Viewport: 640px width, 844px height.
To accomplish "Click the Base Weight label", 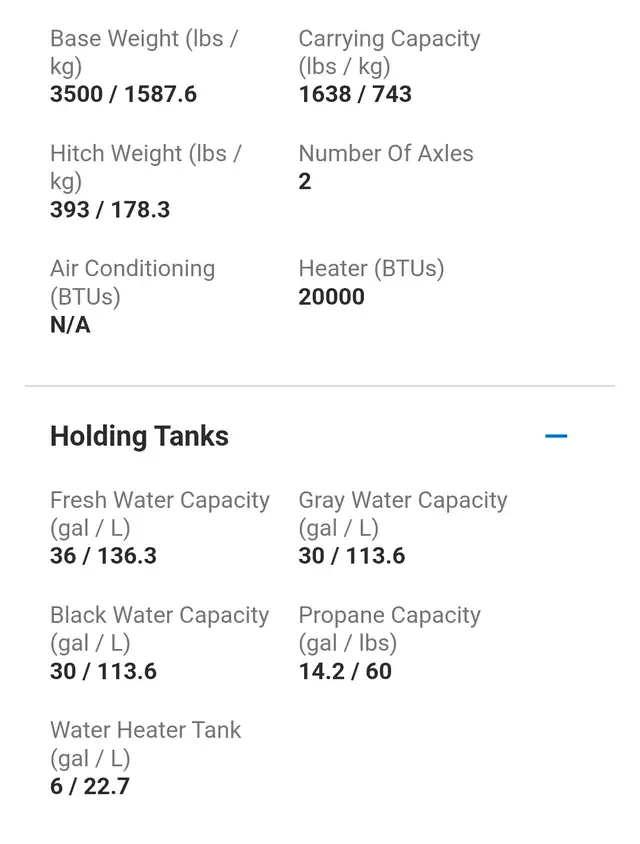I will 144,53.
